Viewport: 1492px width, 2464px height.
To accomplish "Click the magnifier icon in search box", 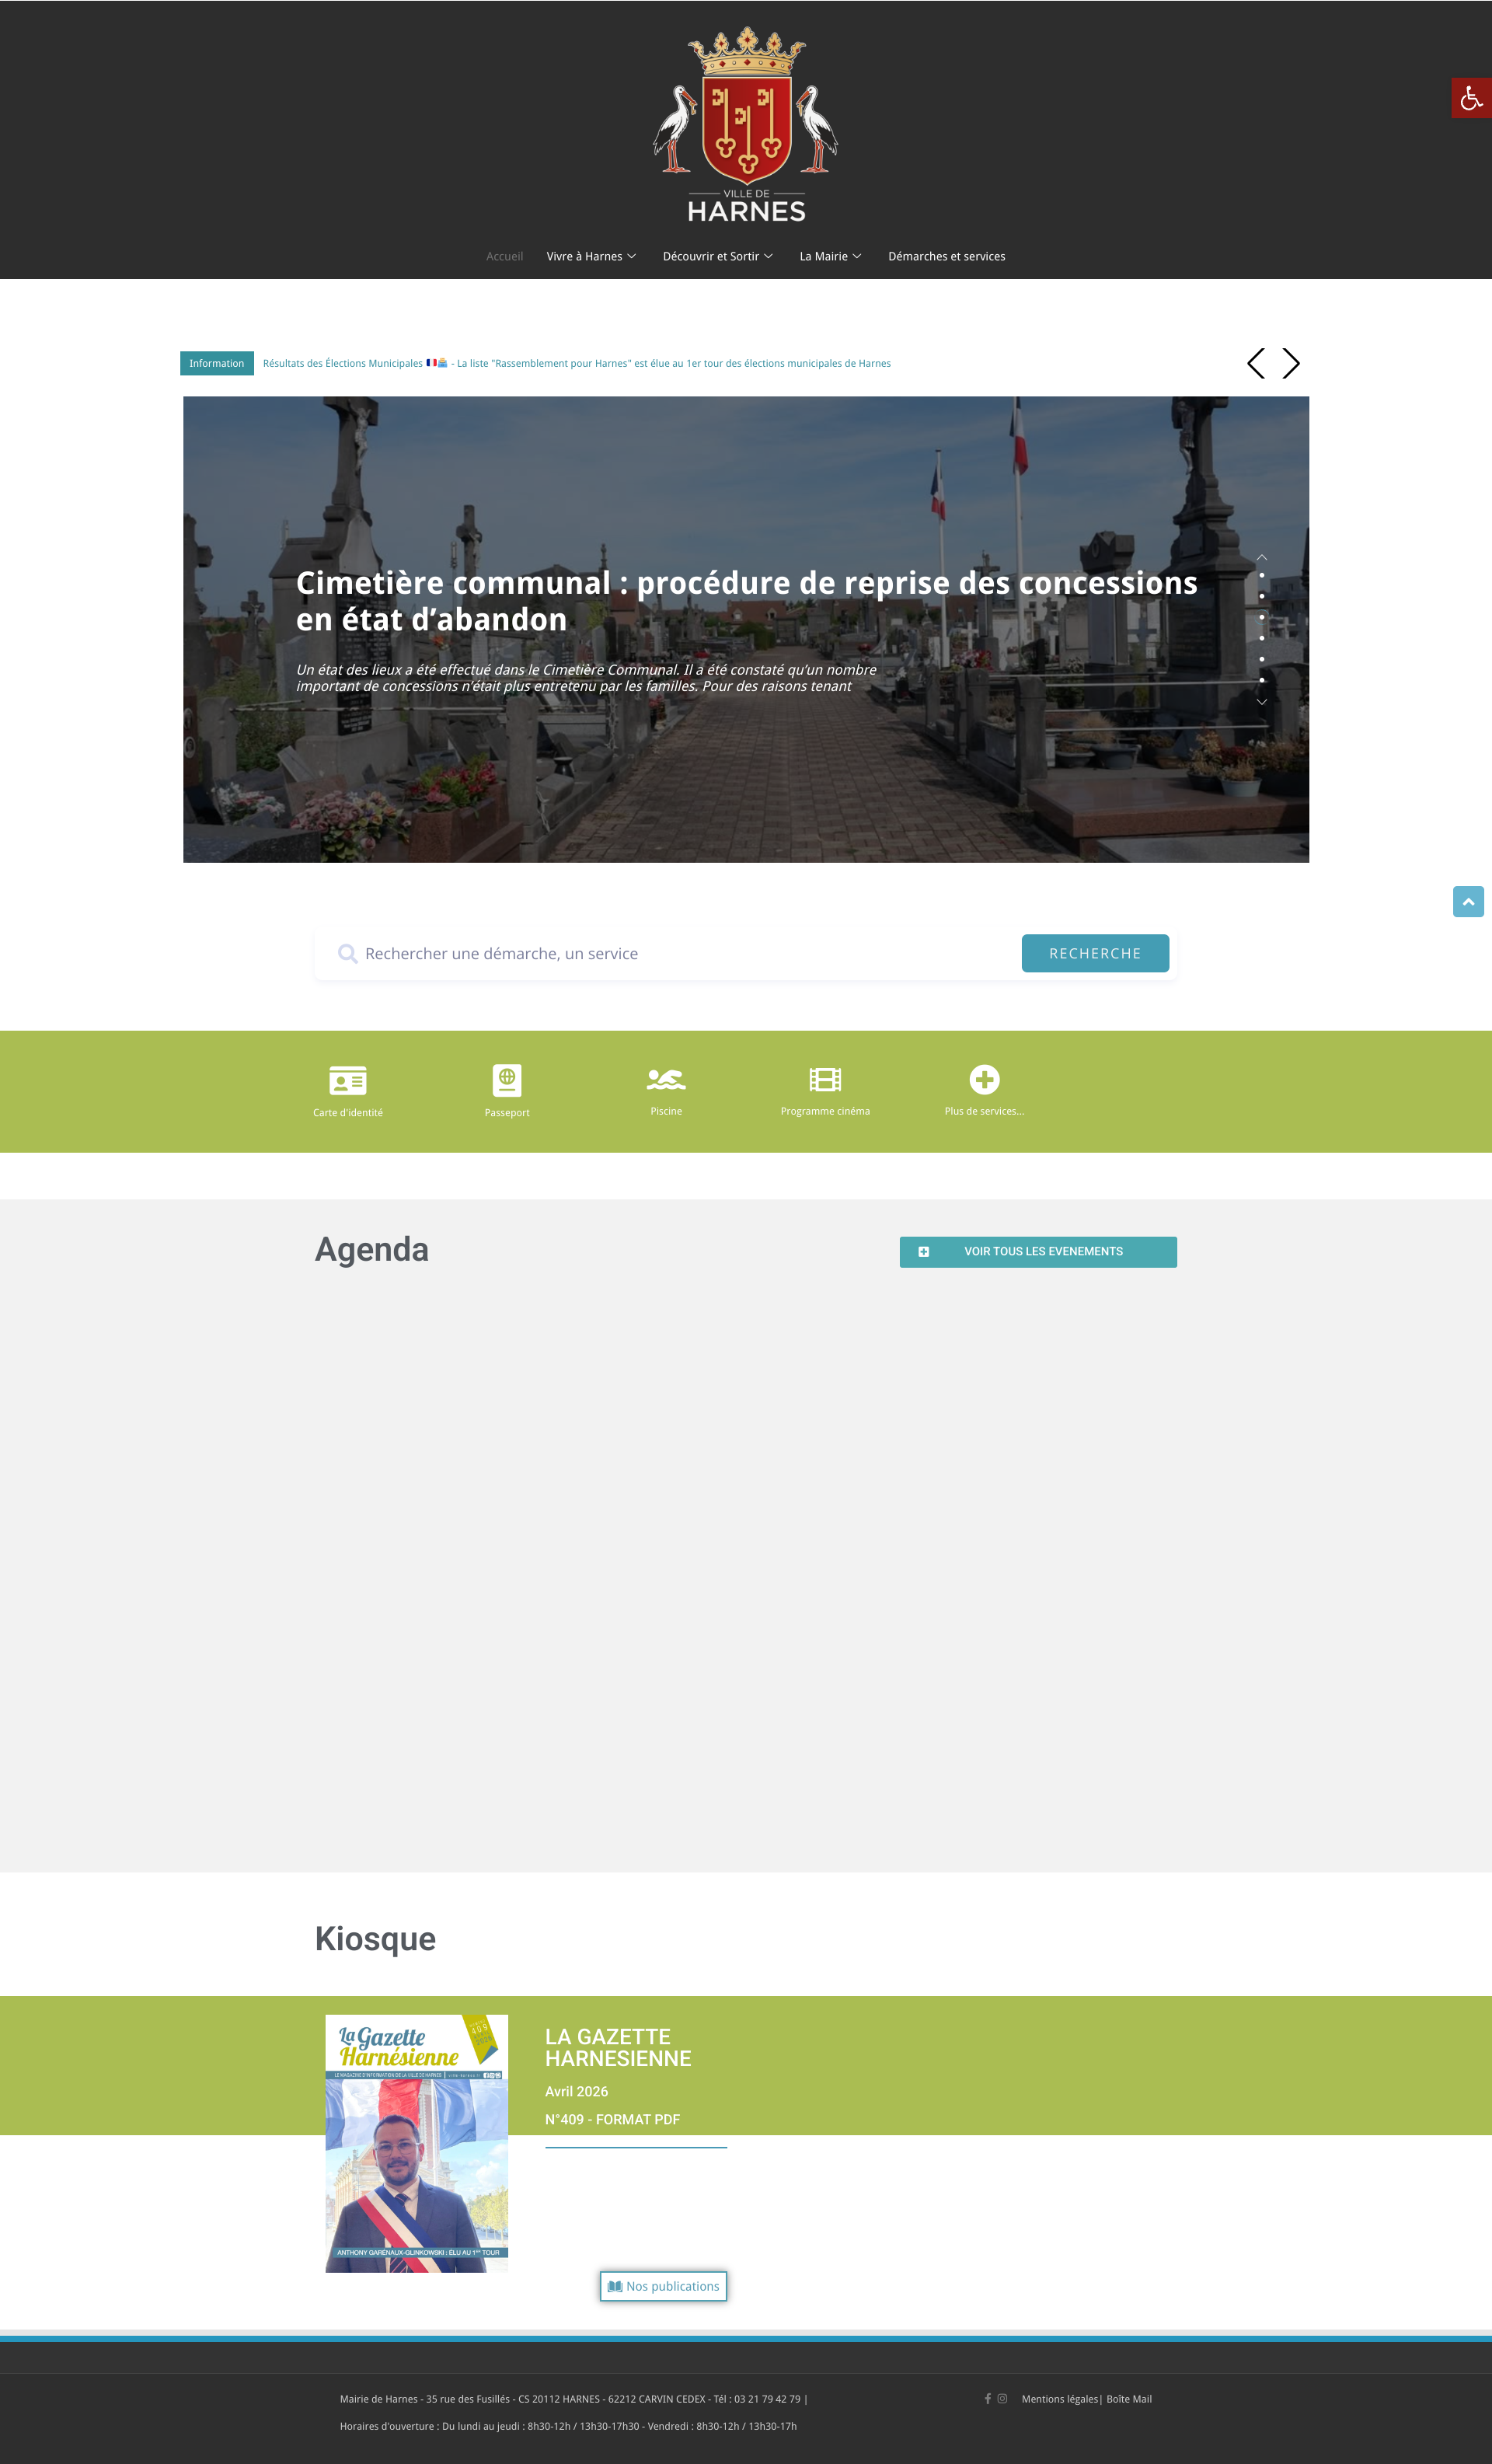I will click(347, 953).
